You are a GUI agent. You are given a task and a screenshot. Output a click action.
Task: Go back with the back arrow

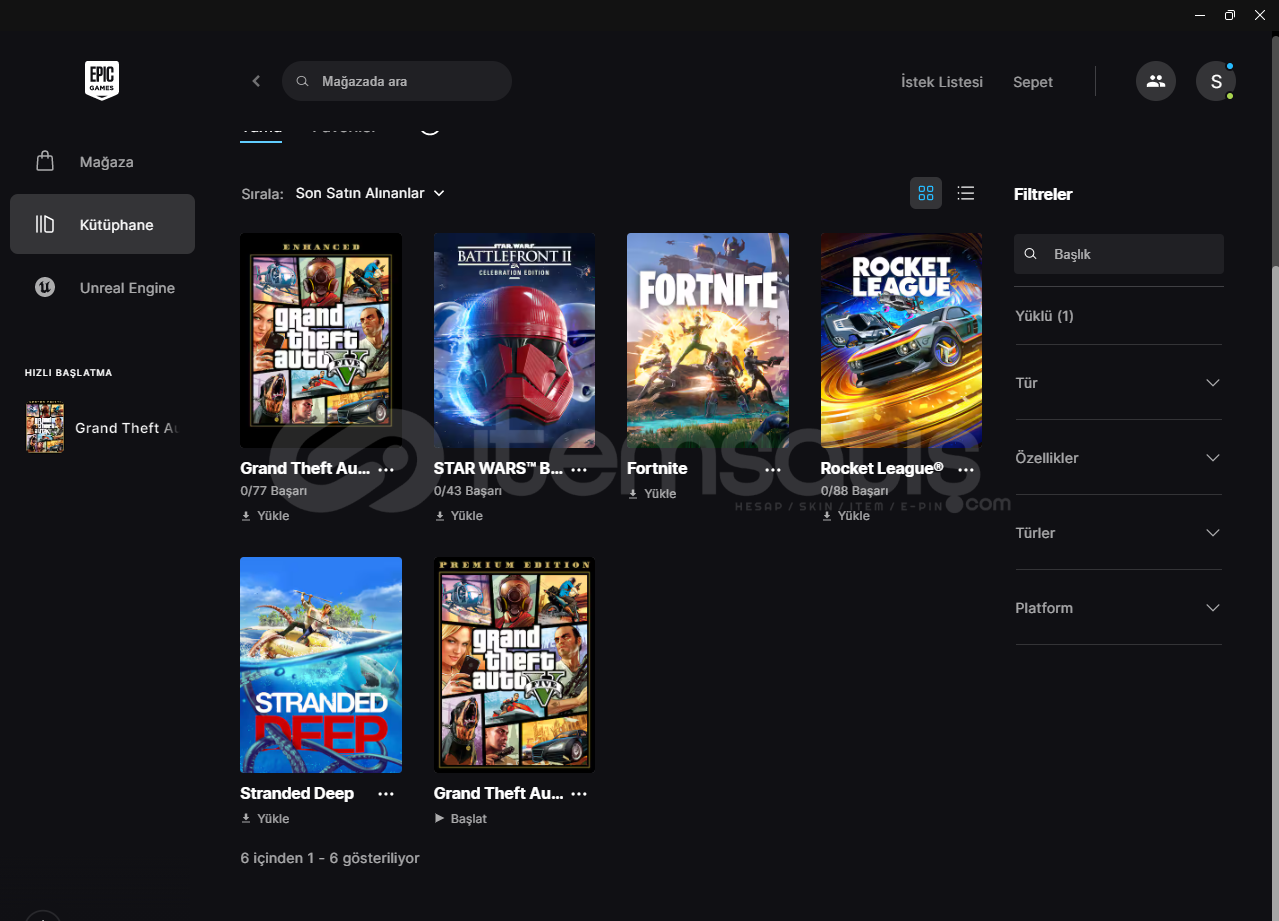tap(256, 81)
